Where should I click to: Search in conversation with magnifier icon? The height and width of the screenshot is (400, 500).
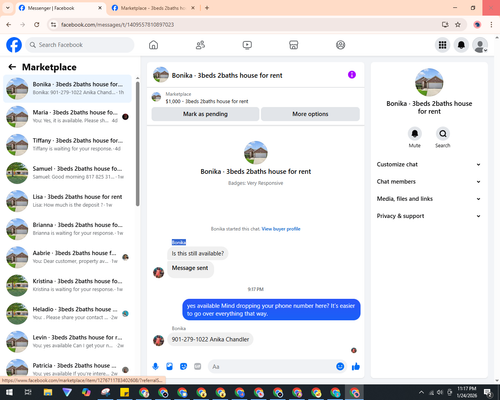point(443,134)
